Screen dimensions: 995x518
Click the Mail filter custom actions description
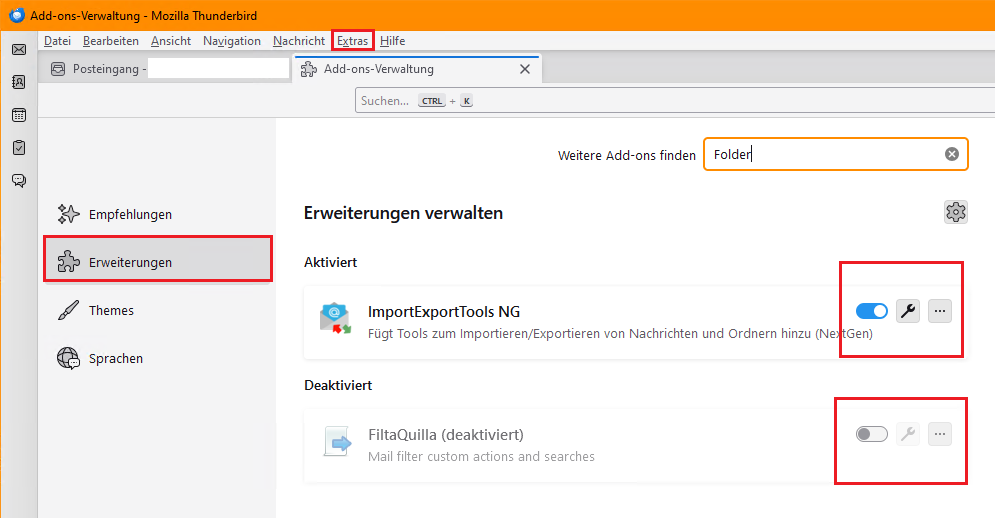[x=481, y=456]
